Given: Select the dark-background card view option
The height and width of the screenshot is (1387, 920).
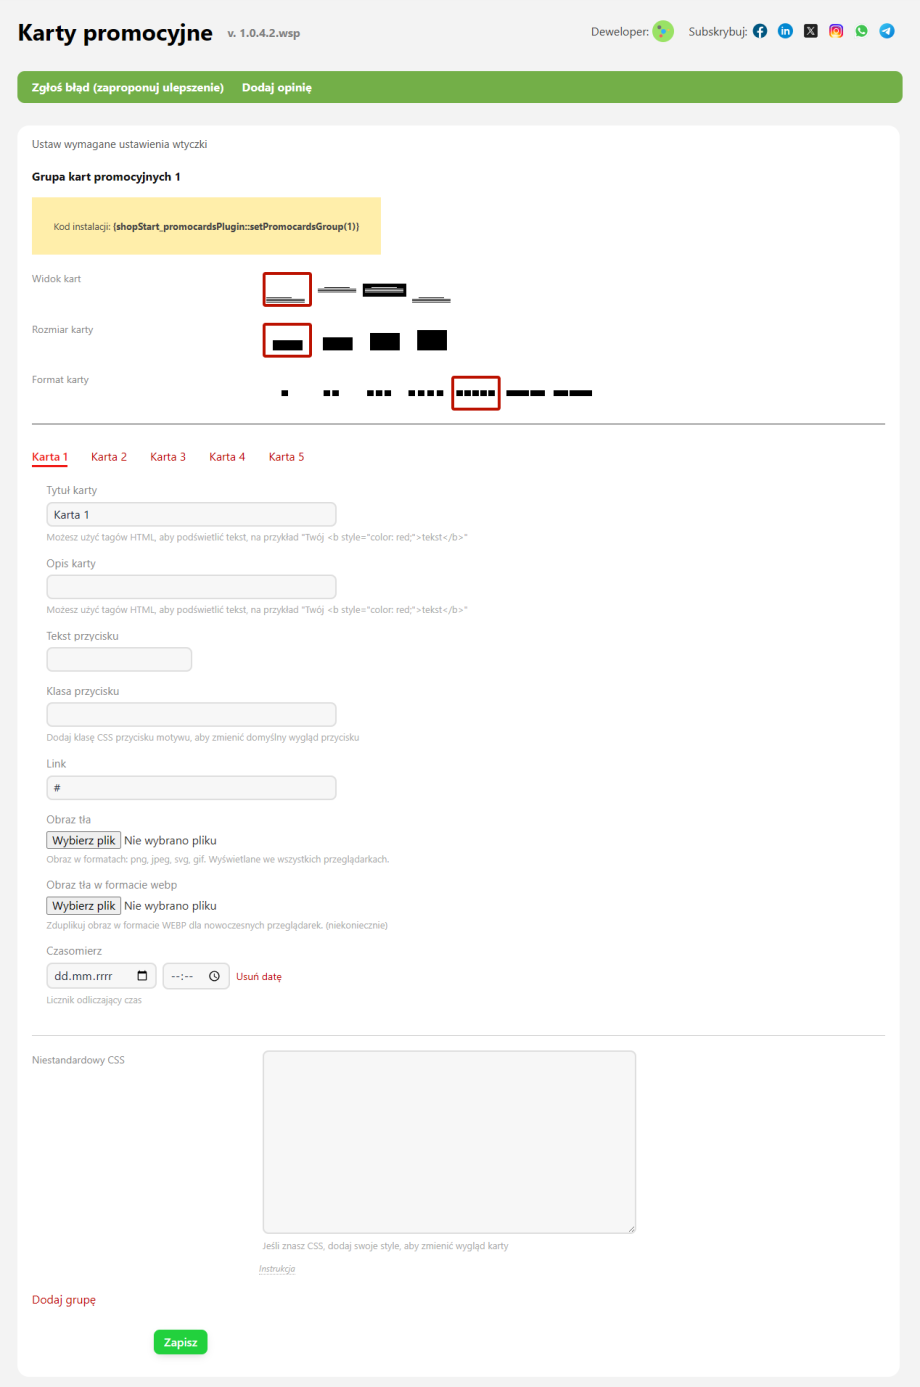Looking at the screenshot, I should (x=384, y=290).
